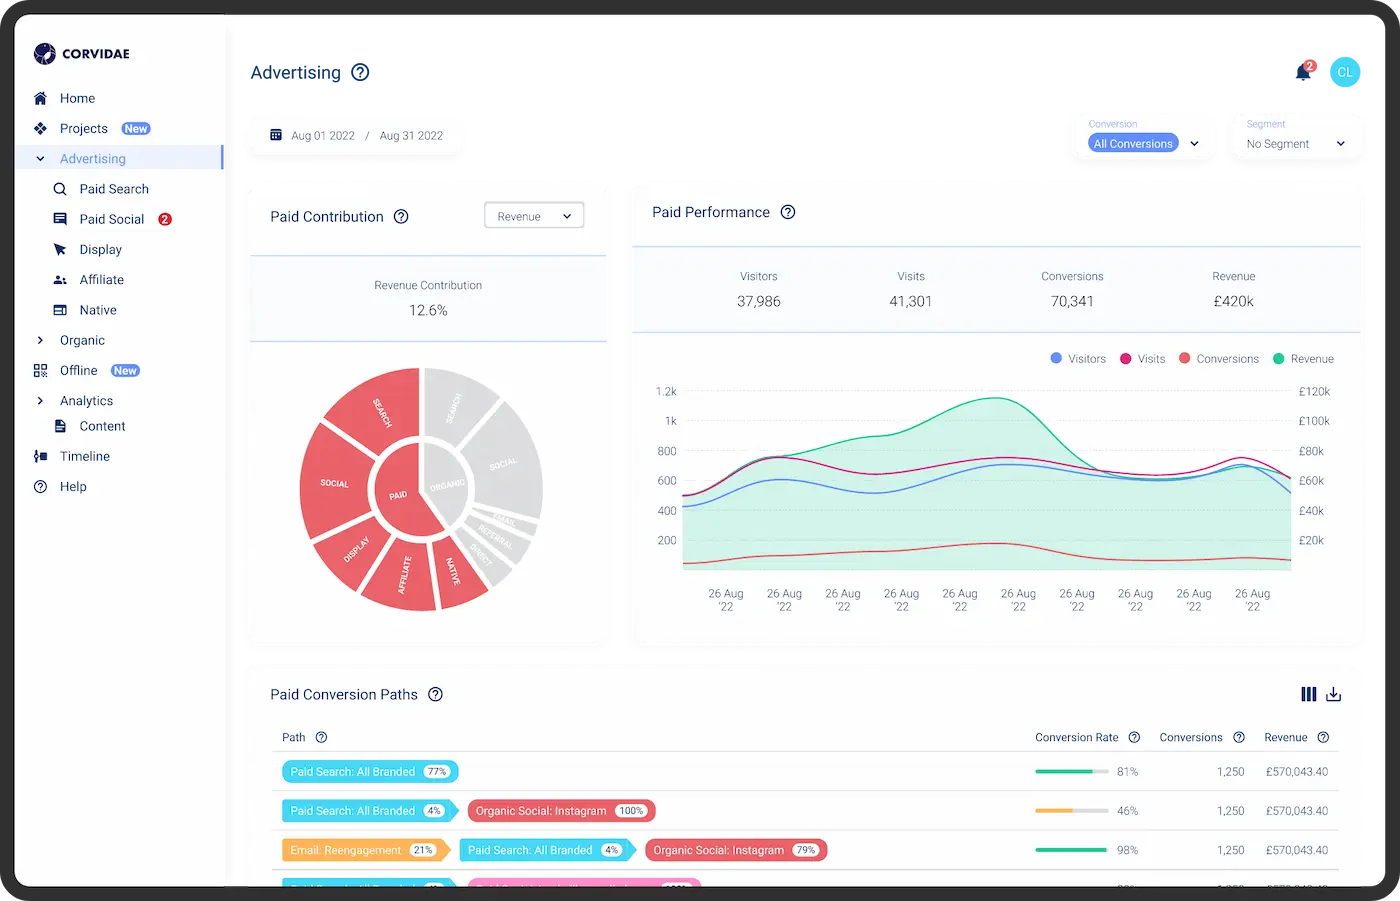Click the help icon next to Paid Contribution

pos(401,217)
